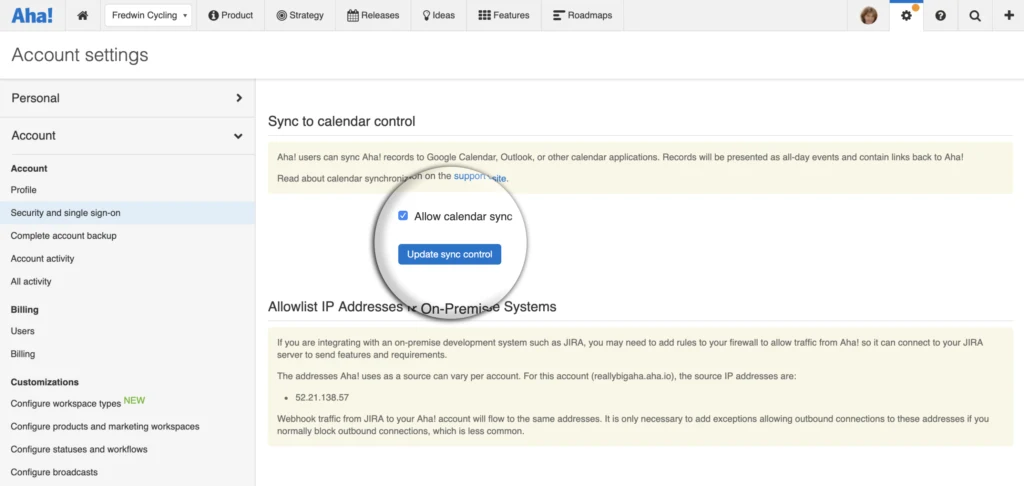Open the Billing link under Billing
The width and height of the screenshot is (1024, 486).
pyautogui.click(x=23, y=354)
